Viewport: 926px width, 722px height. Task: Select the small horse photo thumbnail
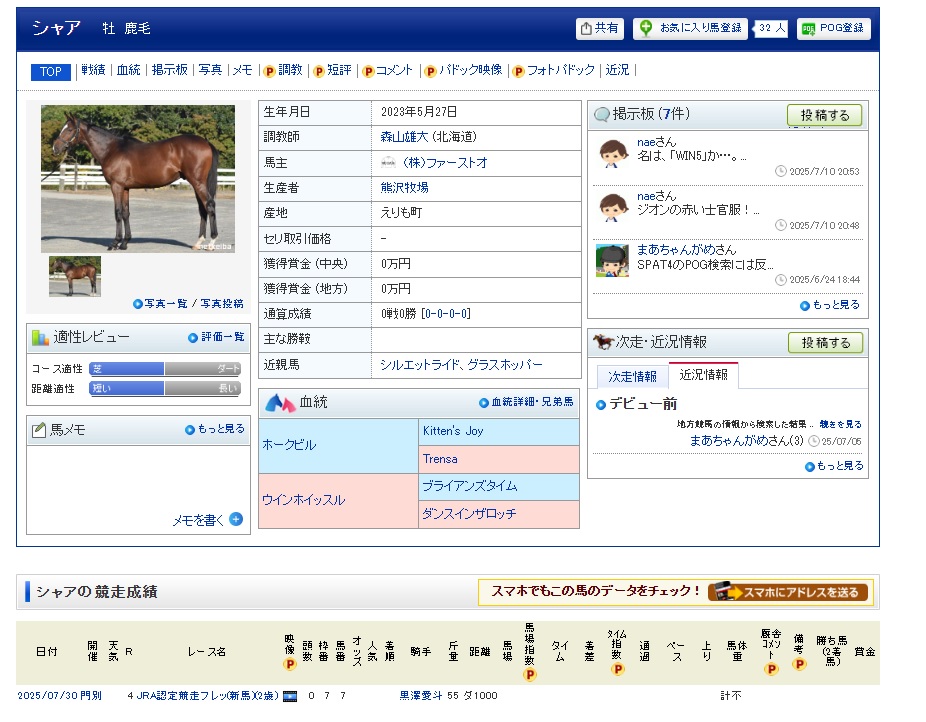click(75, 276)
